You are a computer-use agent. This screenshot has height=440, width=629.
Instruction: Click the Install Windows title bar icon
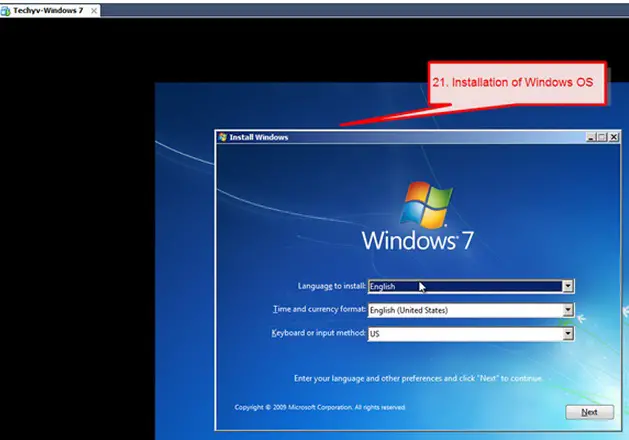coord(223,137)
